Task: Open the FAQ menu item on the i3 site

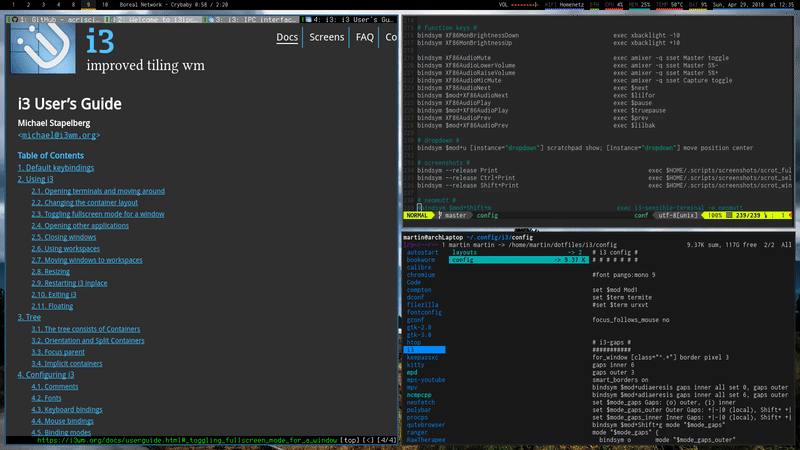Action: pos(364,37)
